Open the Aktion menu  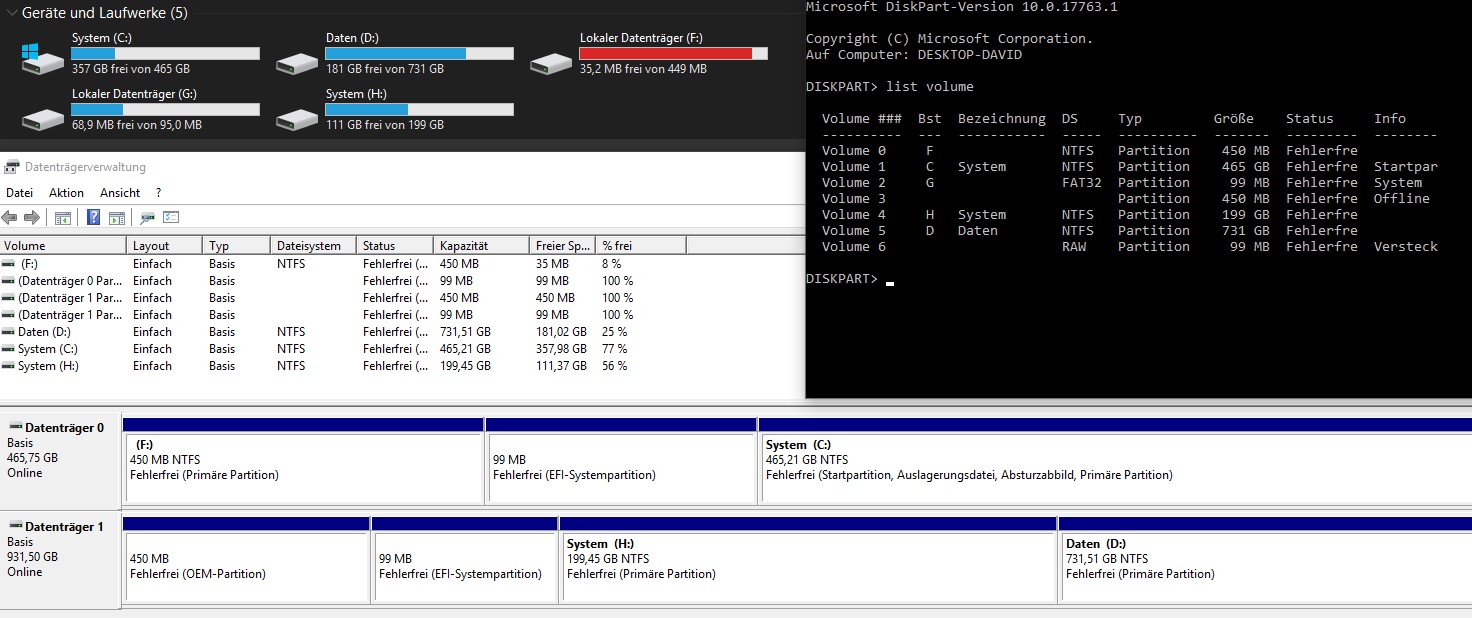tap(66, 193)
